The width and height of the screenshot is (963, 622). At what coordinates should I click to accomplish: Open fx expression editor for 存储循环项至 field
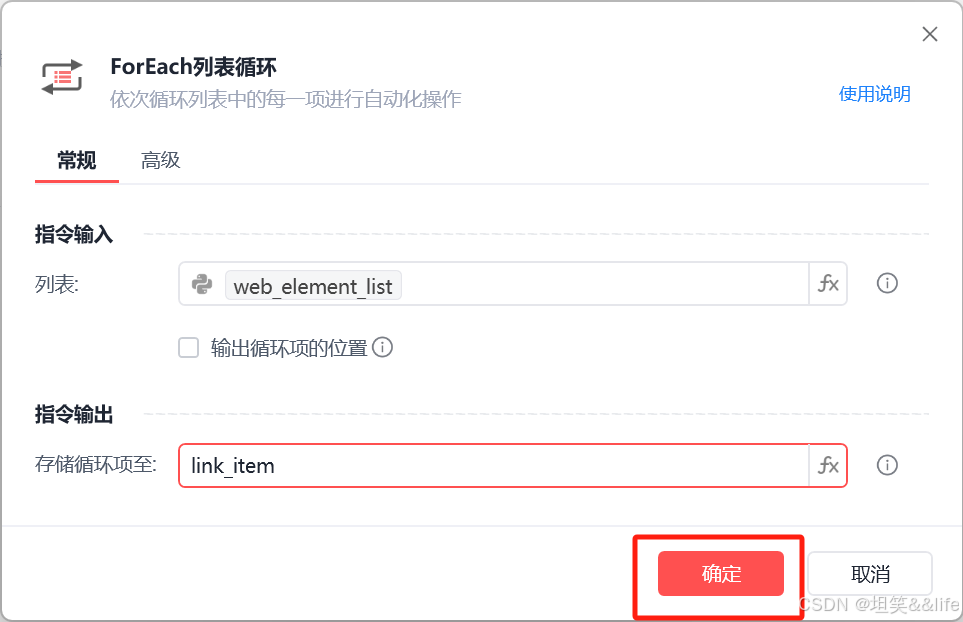click(x=828, y=465)
